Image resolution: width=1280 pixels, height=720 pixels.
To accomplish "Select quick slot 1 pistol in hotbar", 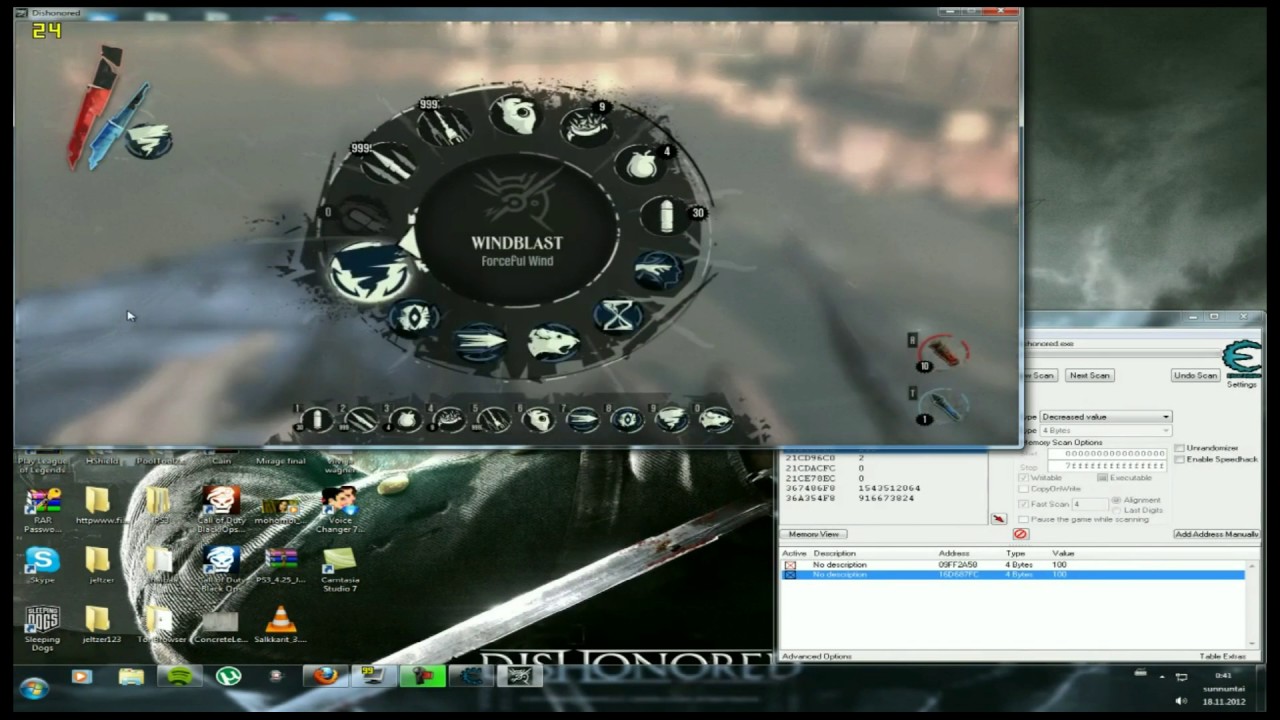I will (317, 419).
